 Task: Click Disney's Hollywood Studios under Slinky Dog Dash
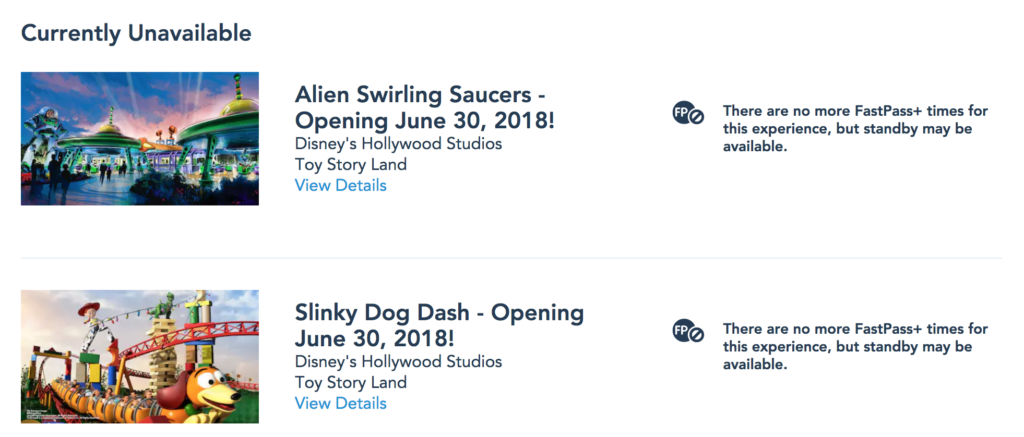point(398,361)
